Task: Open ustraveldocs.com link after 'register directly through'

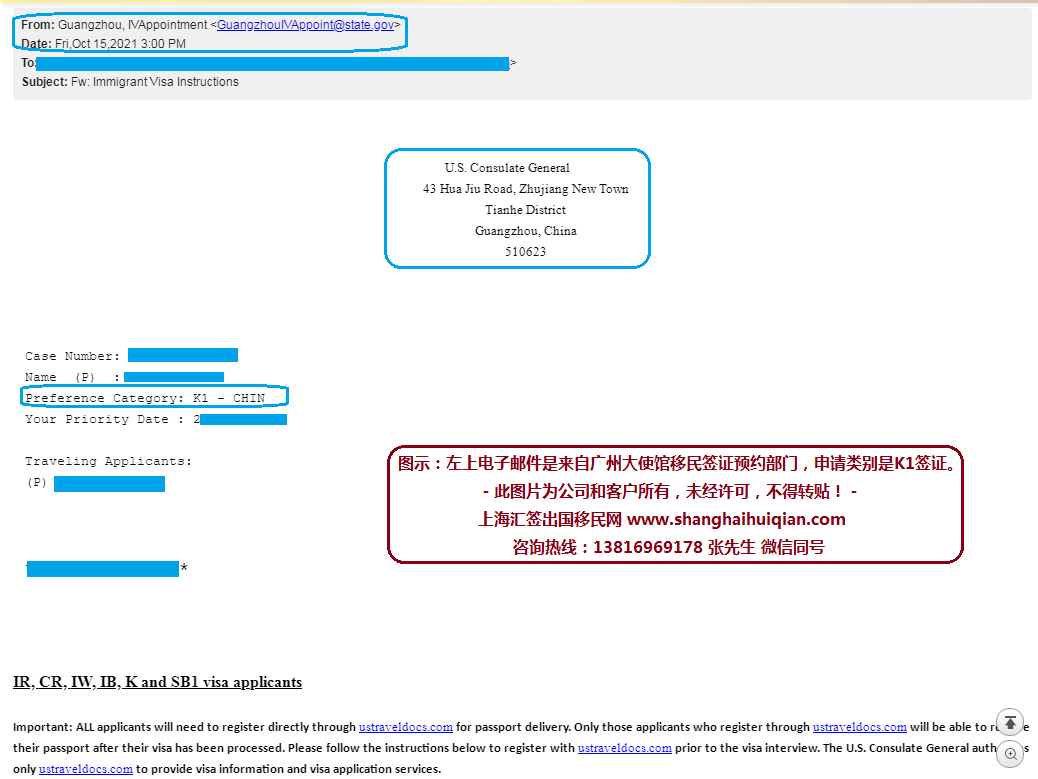Action: [406, 727]
